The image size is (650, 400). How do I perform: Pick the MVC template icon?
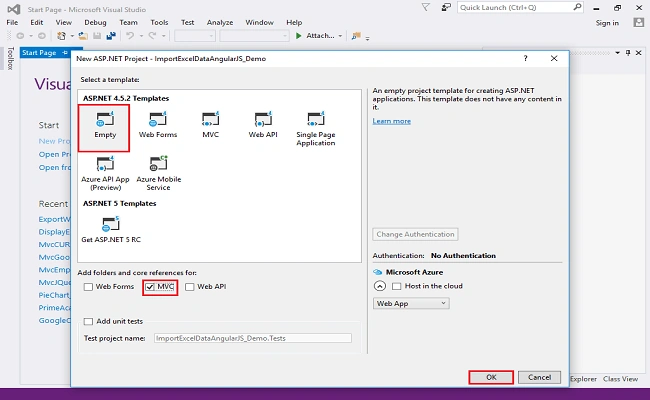coord(210,119)
